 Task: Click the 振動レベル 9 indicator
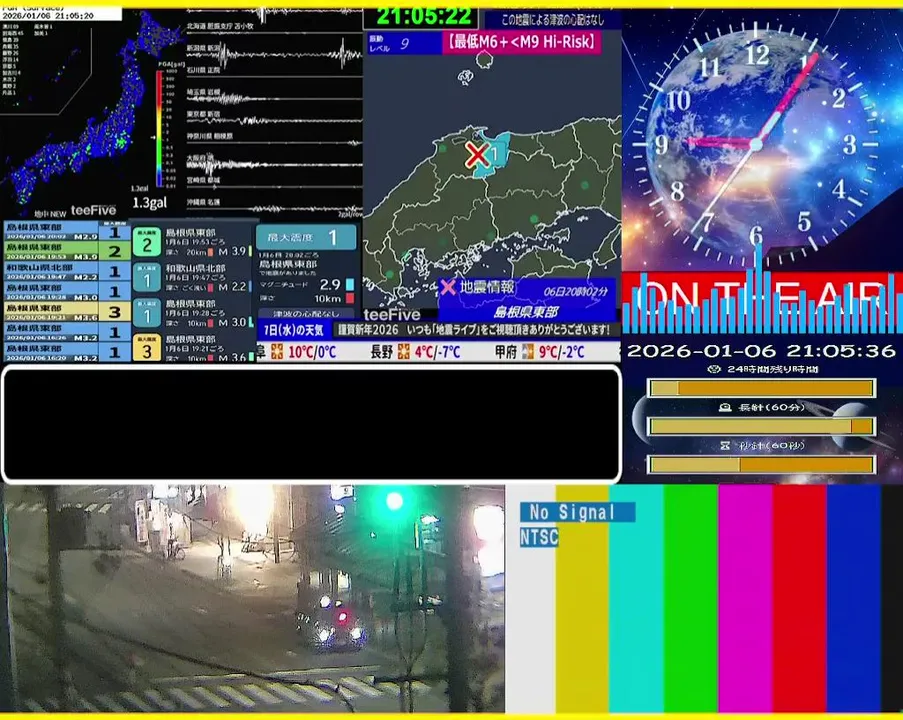click(x=403, y=43)
